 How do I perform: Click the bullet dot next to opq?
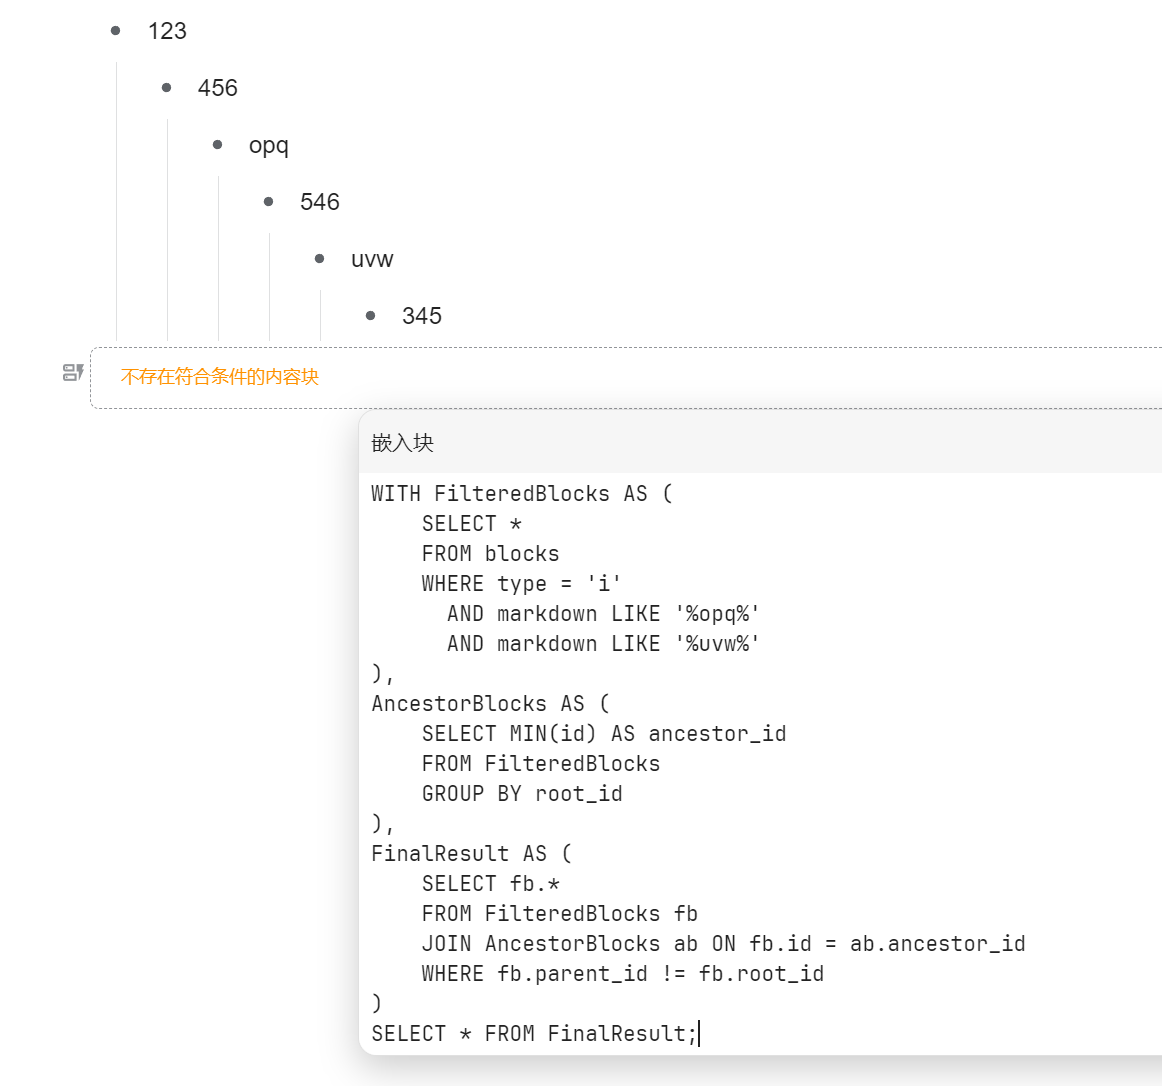tap(218, 145)
